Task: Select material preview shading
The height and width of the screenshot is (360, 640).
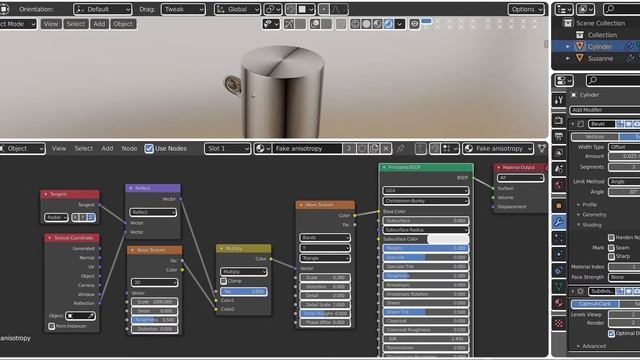Action: coord(377,24)
